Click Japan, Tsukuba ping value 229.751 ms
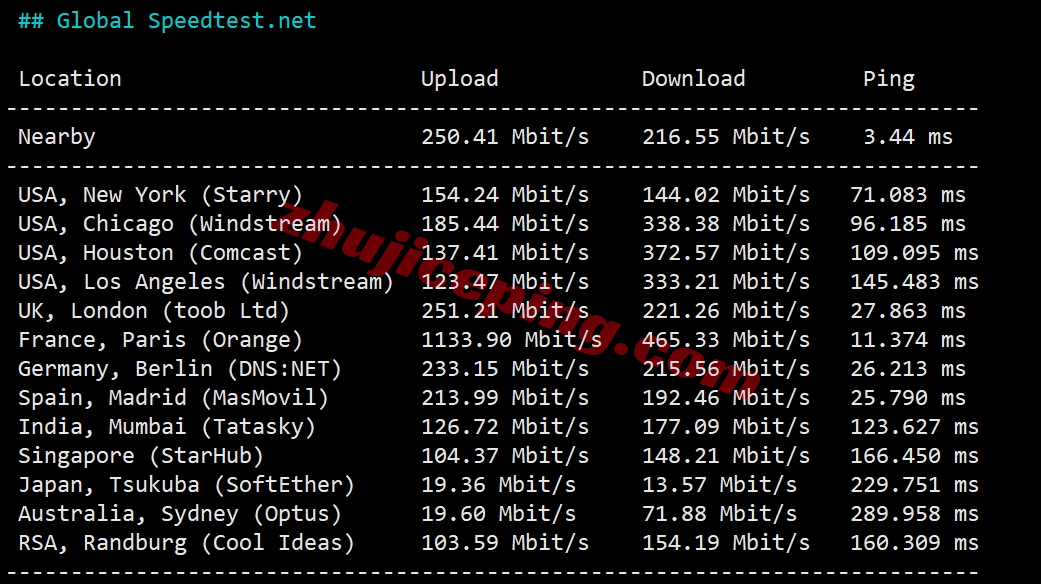 (914, 485)
